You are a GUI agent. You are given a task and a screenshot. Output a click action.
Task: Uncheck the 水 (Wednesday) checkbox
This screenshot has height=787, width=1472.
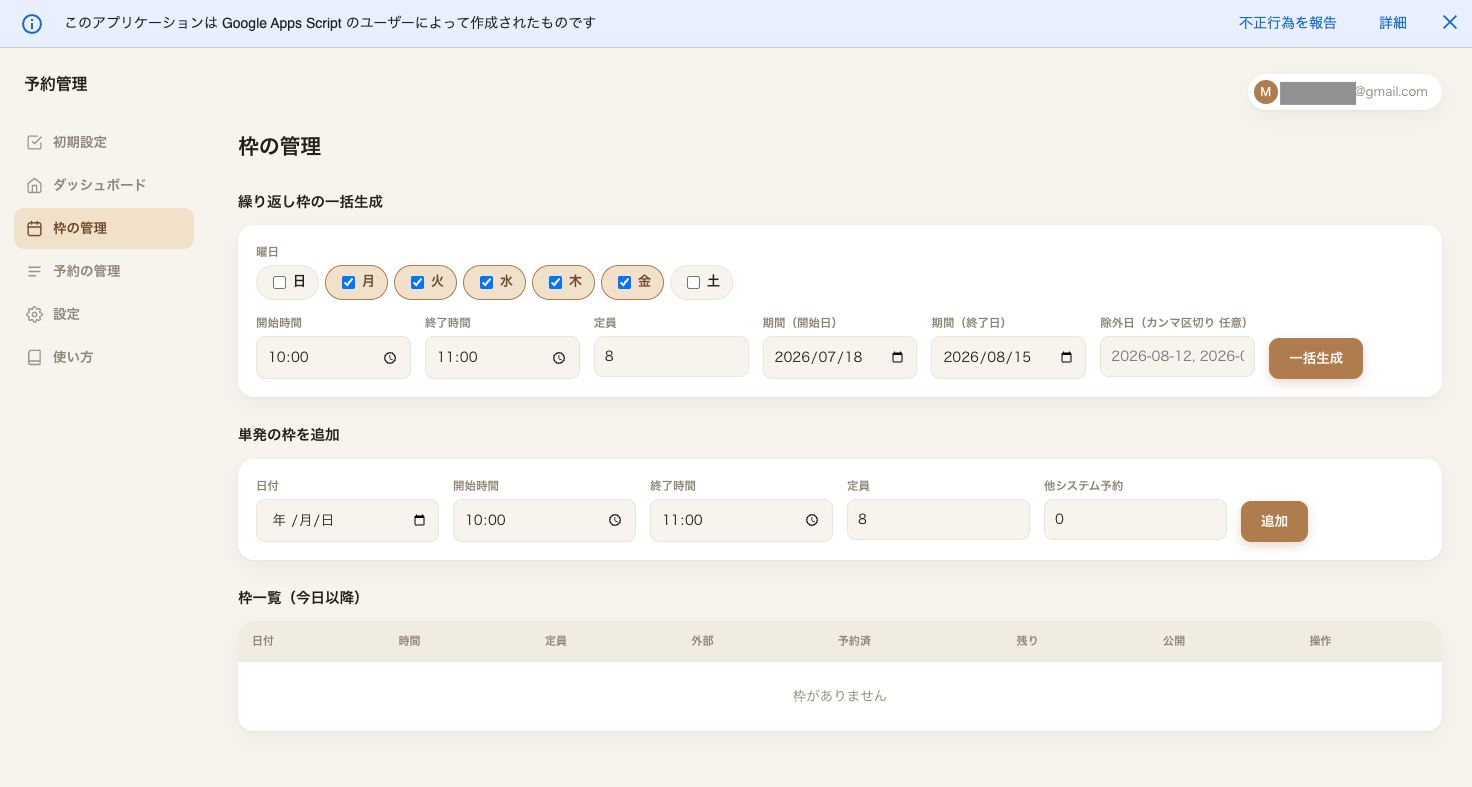coord(486,282)
